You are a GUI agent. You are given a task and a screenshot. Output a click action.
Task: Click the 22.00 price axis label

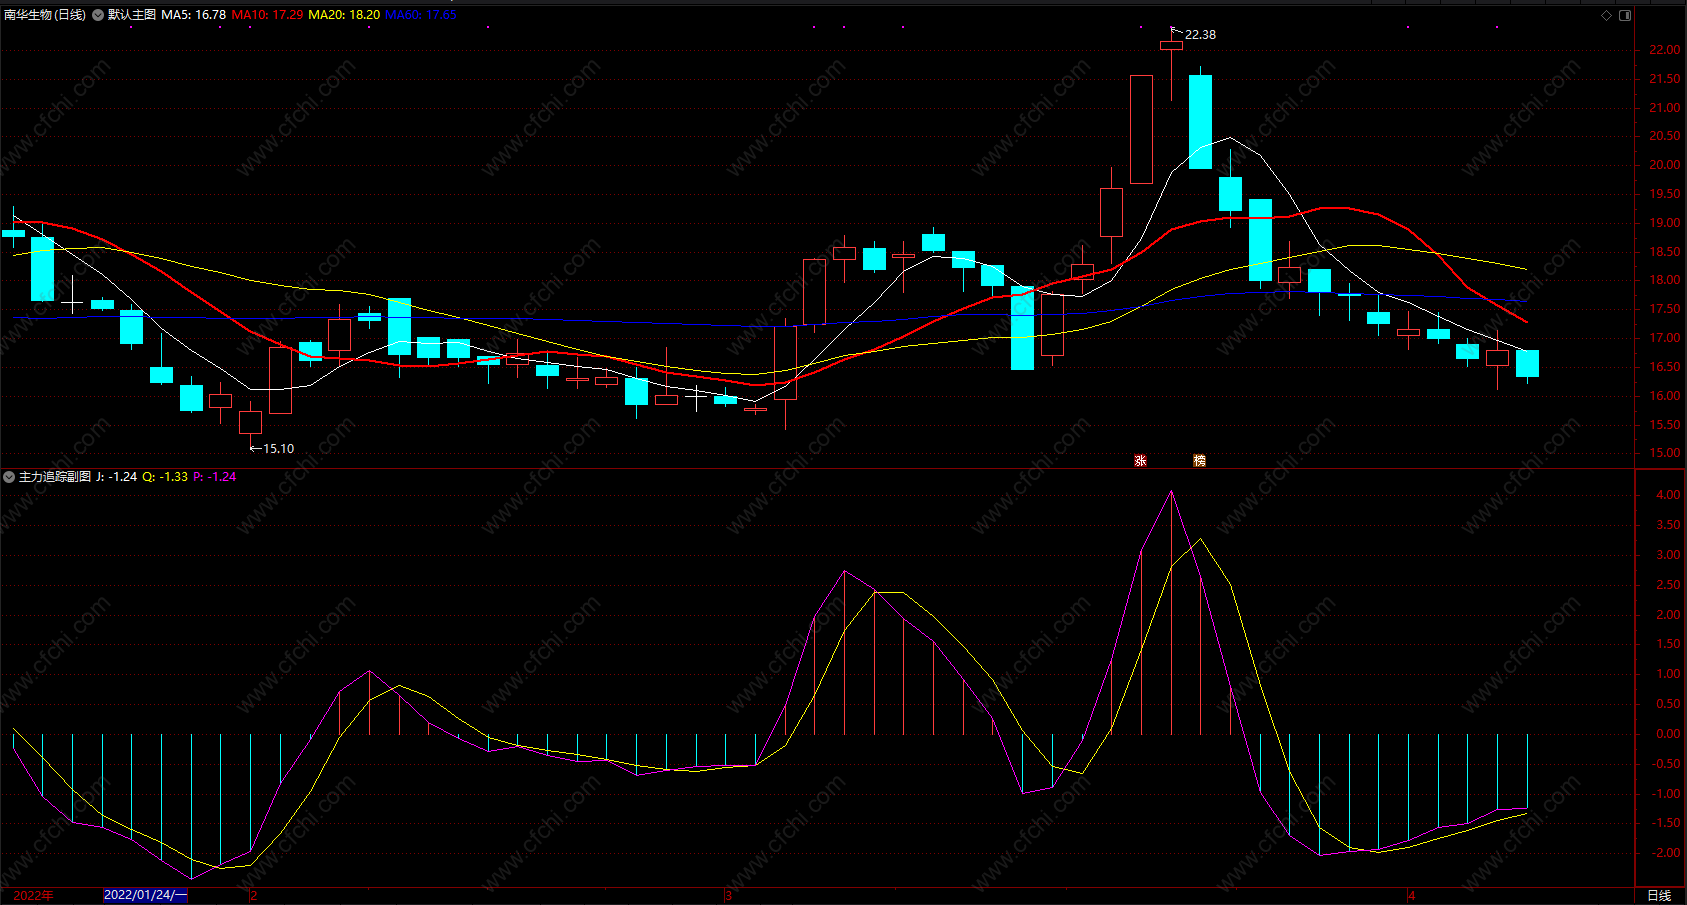pos(1665,50)
